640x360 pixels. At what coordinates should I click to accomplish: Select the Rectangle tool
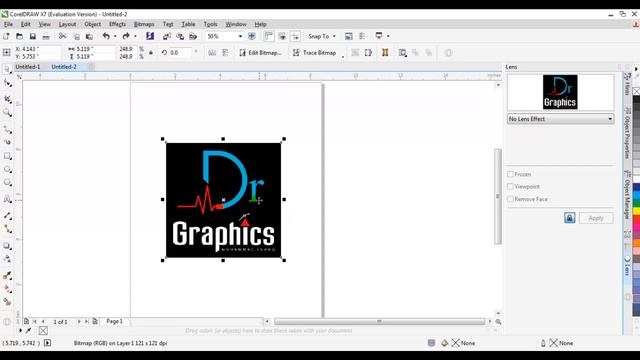[7, 156]
